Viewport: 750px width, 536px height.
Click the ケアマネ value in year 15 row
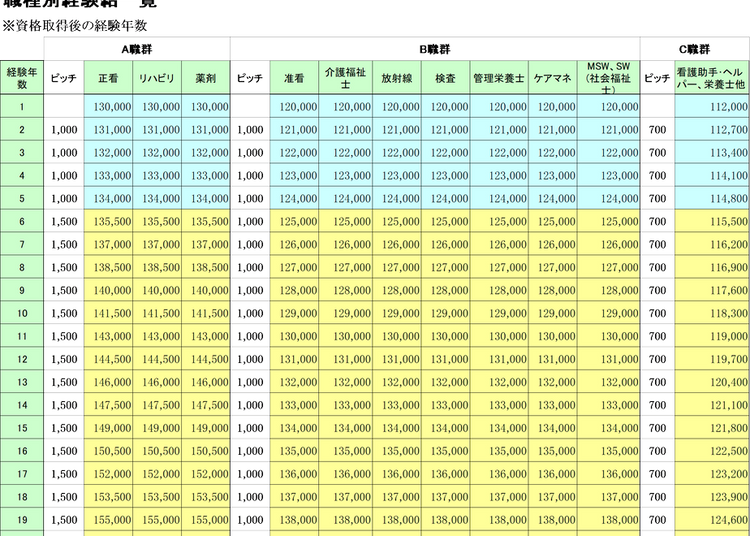pos(551,428)
